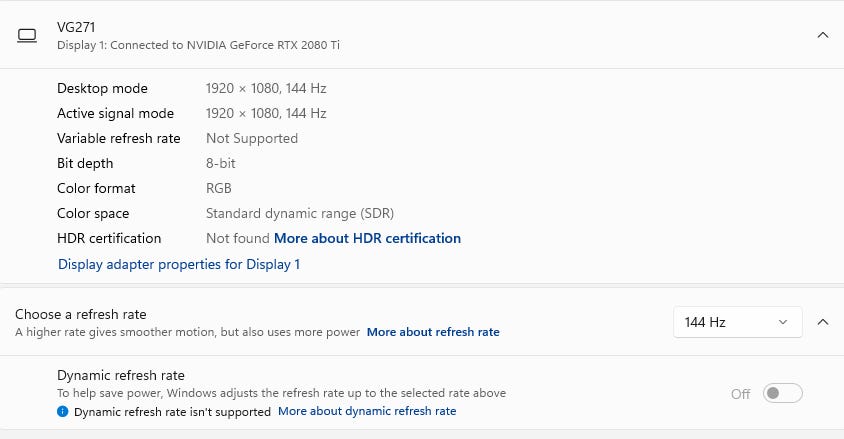Toggle the Dynamic refresh rate switch

[782, 394]
